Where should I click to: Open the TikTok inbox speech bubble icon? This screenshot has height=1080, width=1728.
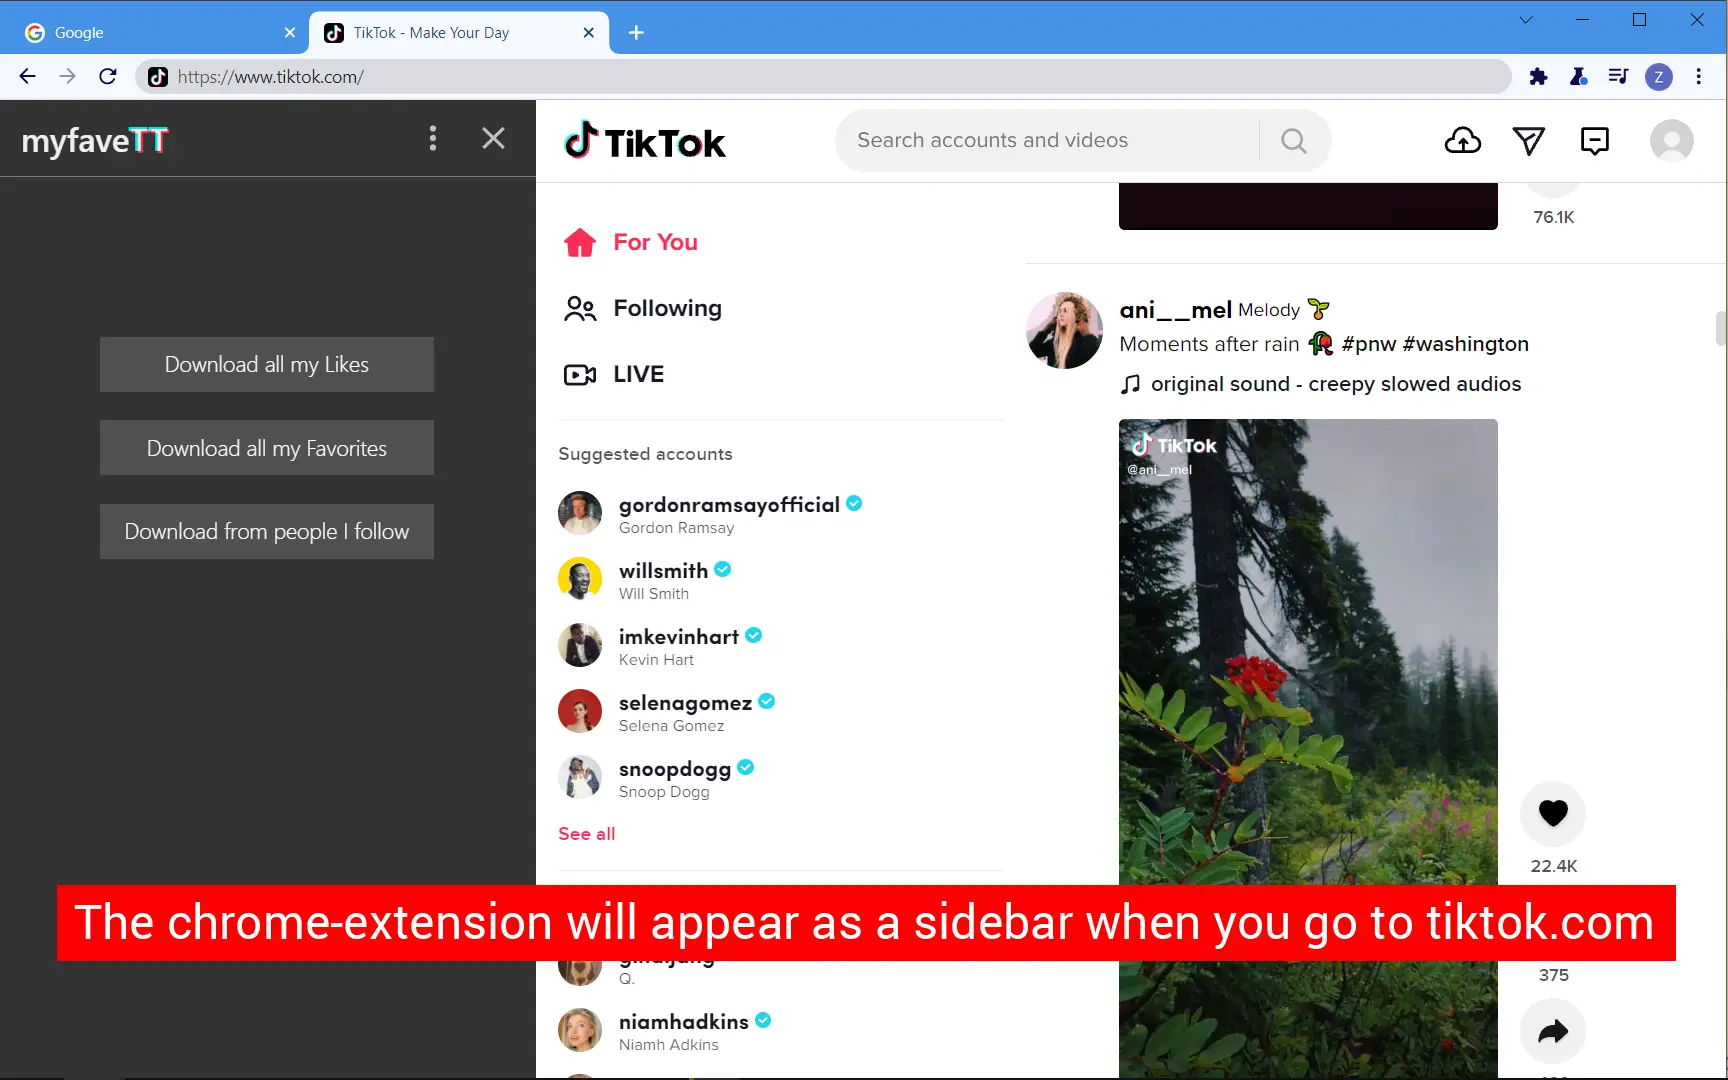[1595, 140]
